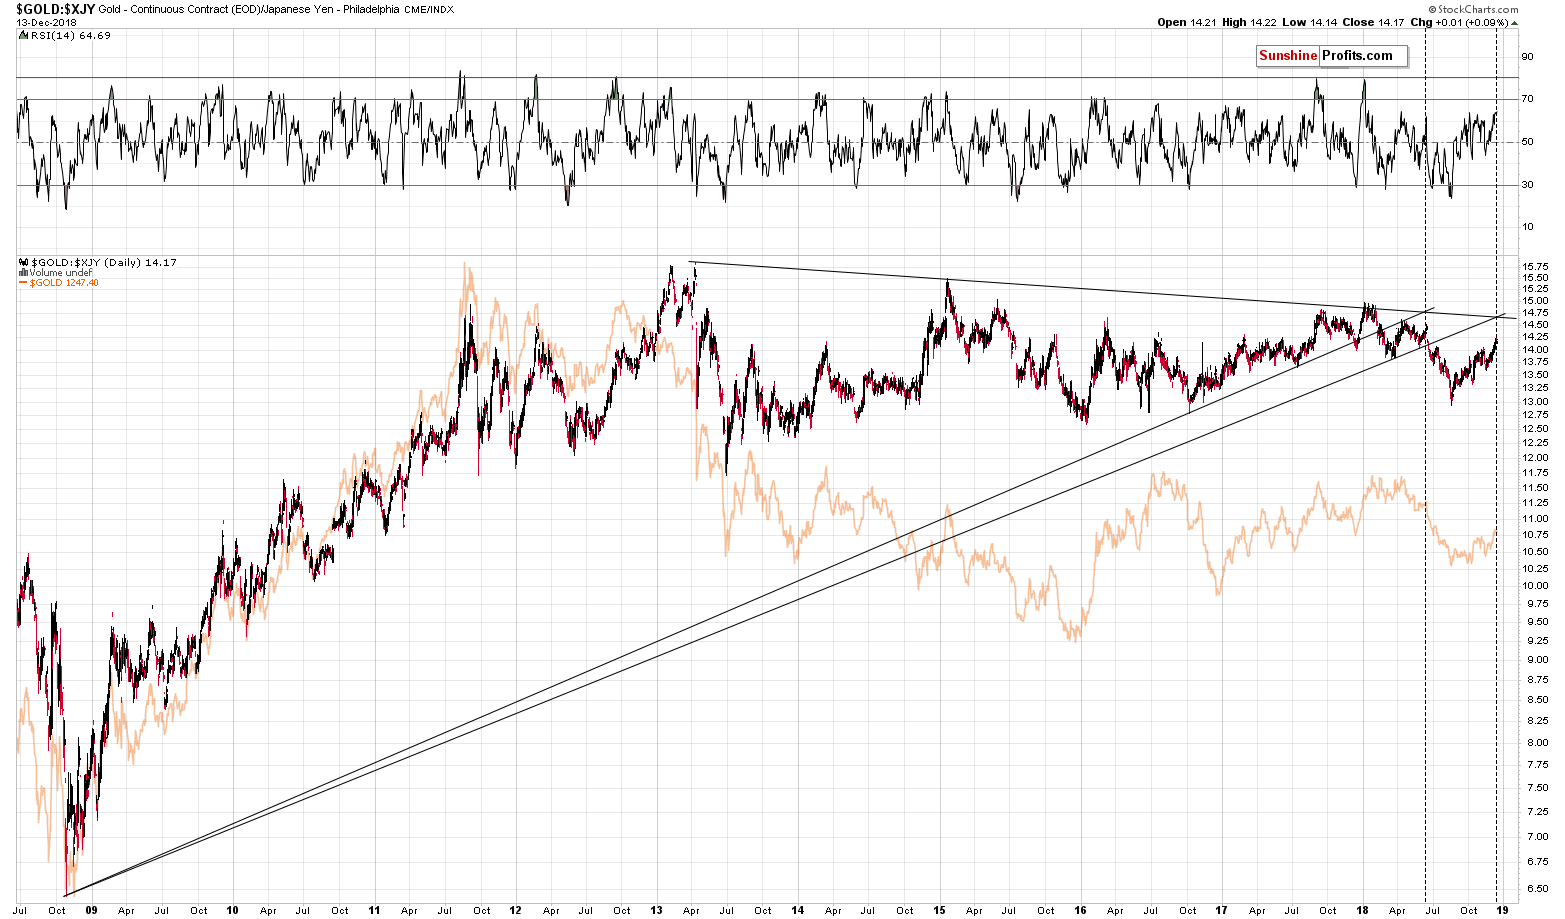
Task: Click the RSI indicator icon beside RSI(14)
Action: pos(22,35)
